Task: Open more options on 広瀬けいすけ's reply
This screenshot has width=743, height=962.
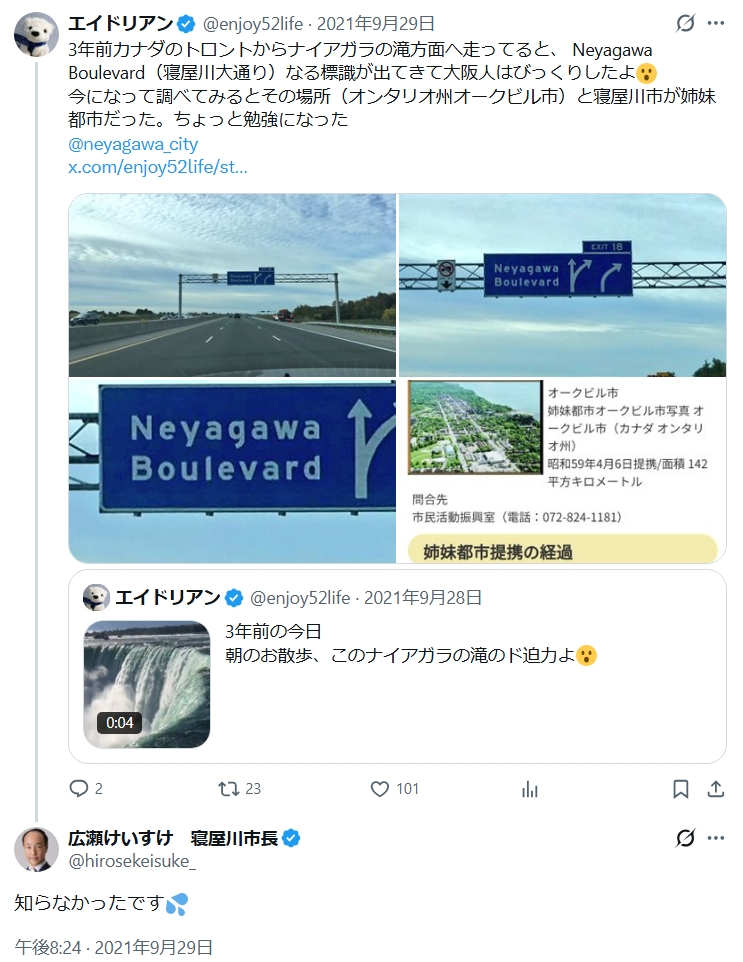Action: [716, 838]
